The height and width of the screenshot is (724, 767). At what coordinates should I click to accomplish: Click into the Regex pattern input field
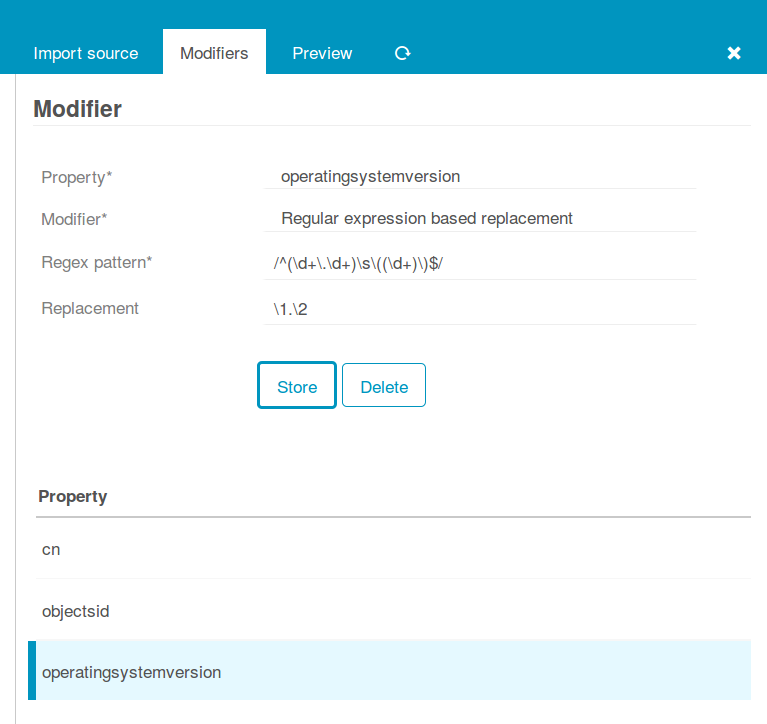[479, 264]
